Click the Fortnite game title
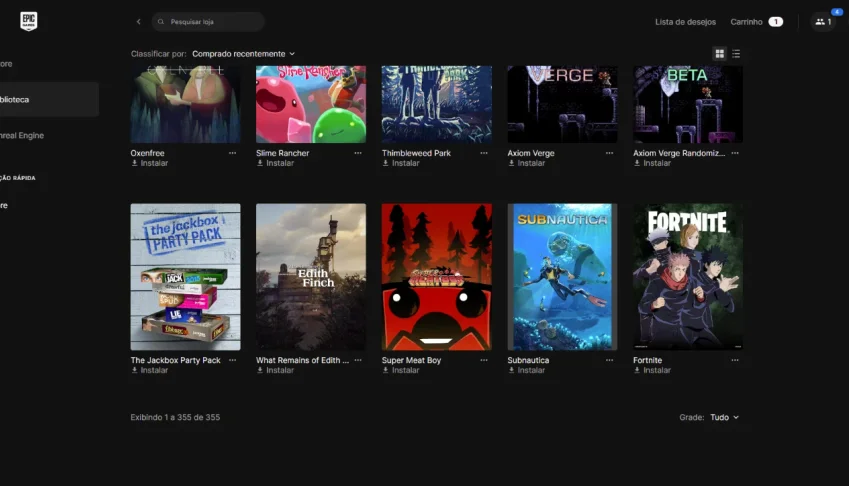Image resolution: width=849 pixels, height=486 pixels. pyautogui.click(x=648, y=360)
